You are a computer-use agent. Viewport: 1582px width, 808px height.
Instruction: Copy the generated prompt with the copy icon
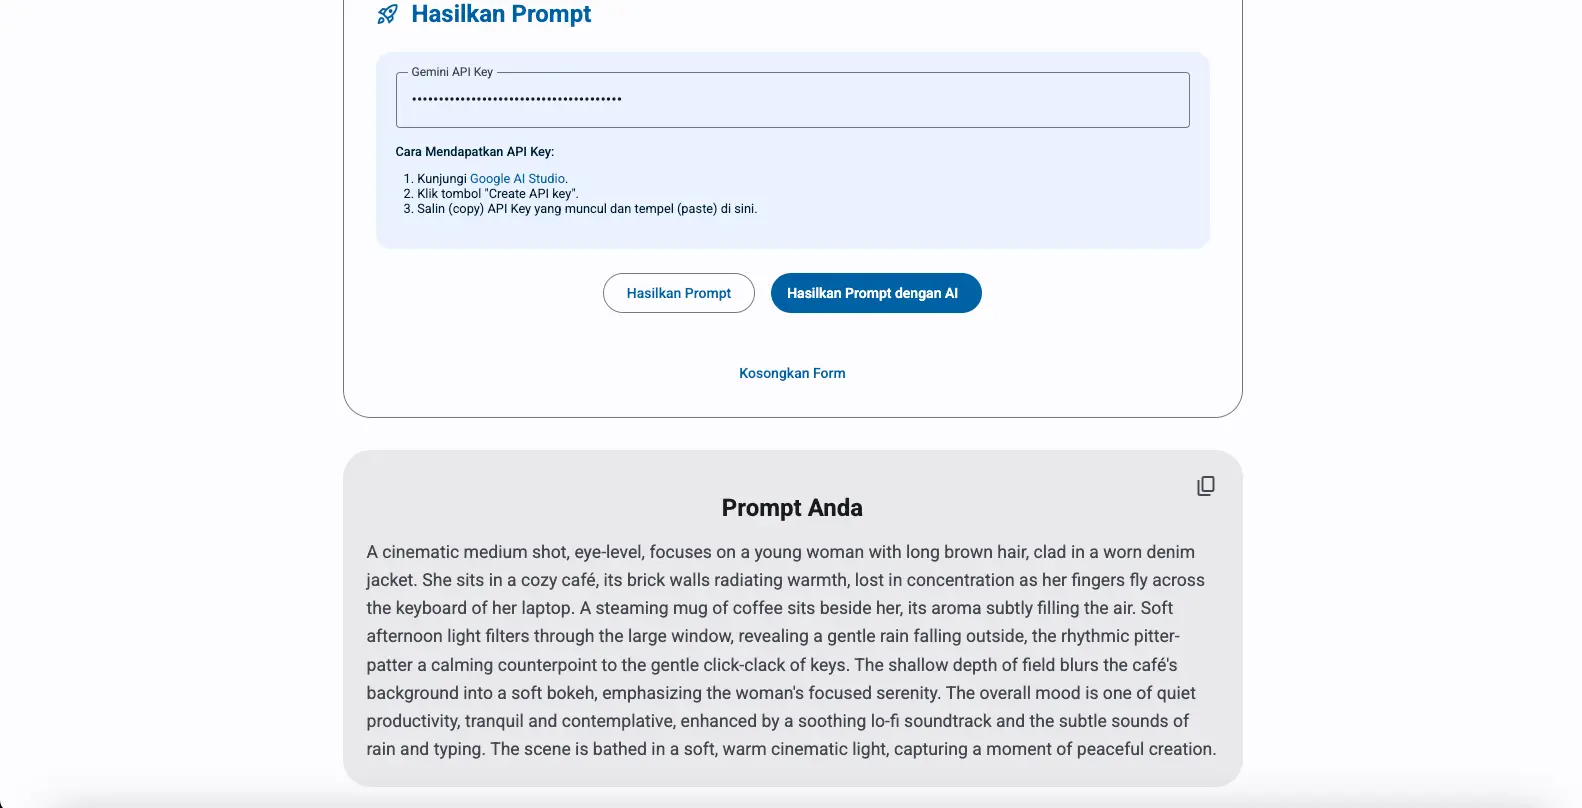1206,486
